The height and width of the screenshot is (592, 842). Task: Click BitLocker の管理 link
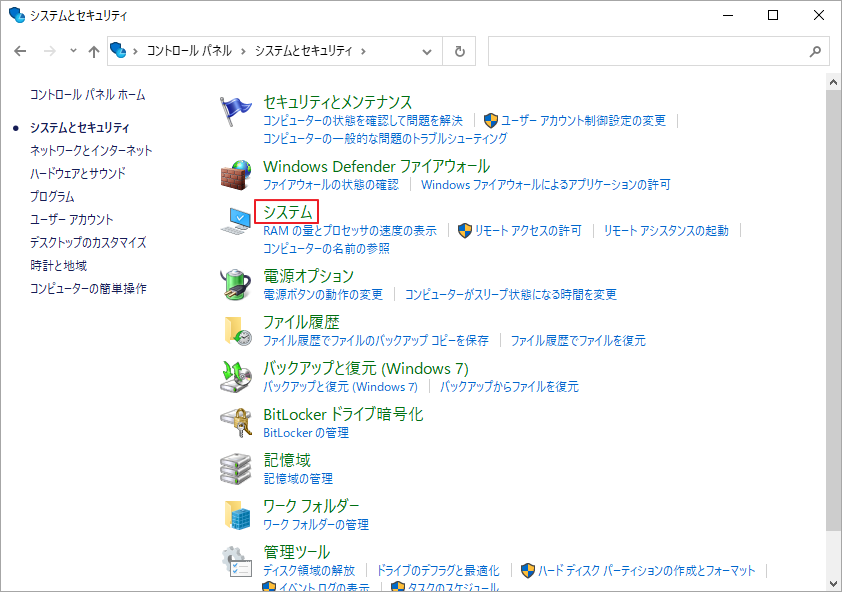click(x=306, y=433)
